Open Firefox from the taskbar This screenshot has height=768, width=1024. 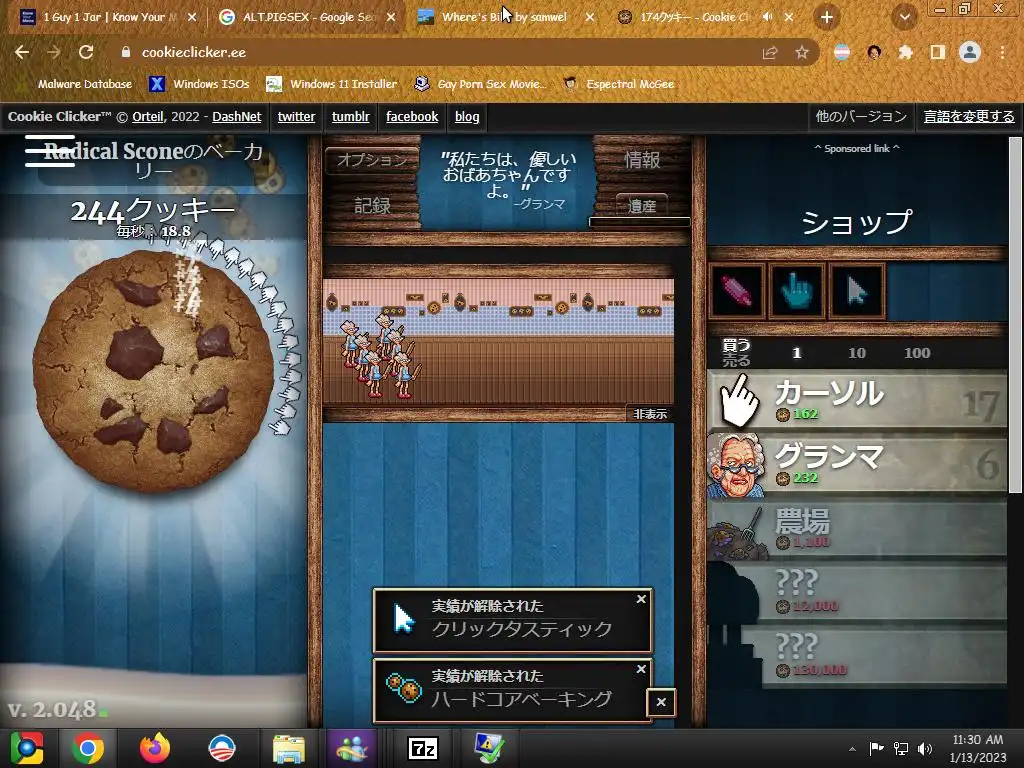155,748
